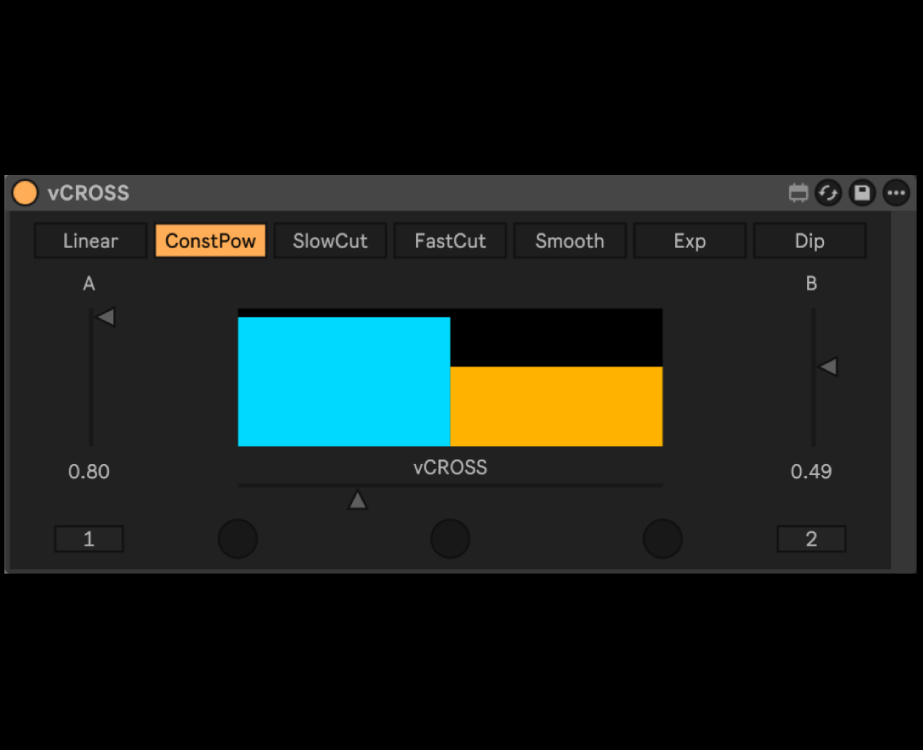The height and width of the screenshot is (750, 923).
Task: Click the left round button below crossfader
Action: [x=238, y=539]
